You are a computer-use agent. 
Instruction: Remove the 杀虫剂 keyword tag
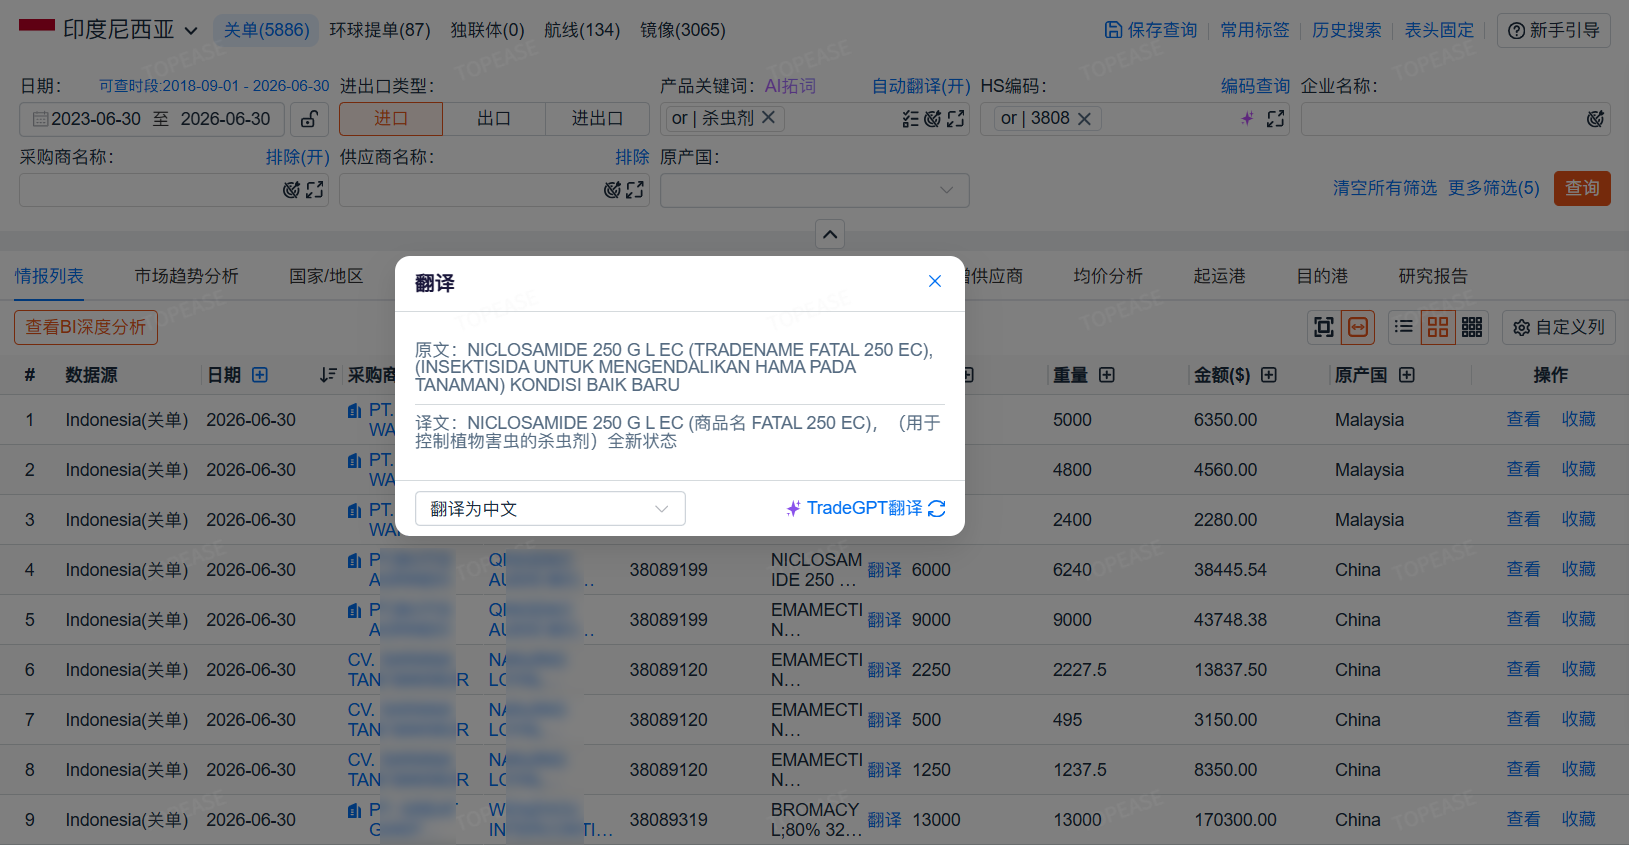tap(768, 117)
